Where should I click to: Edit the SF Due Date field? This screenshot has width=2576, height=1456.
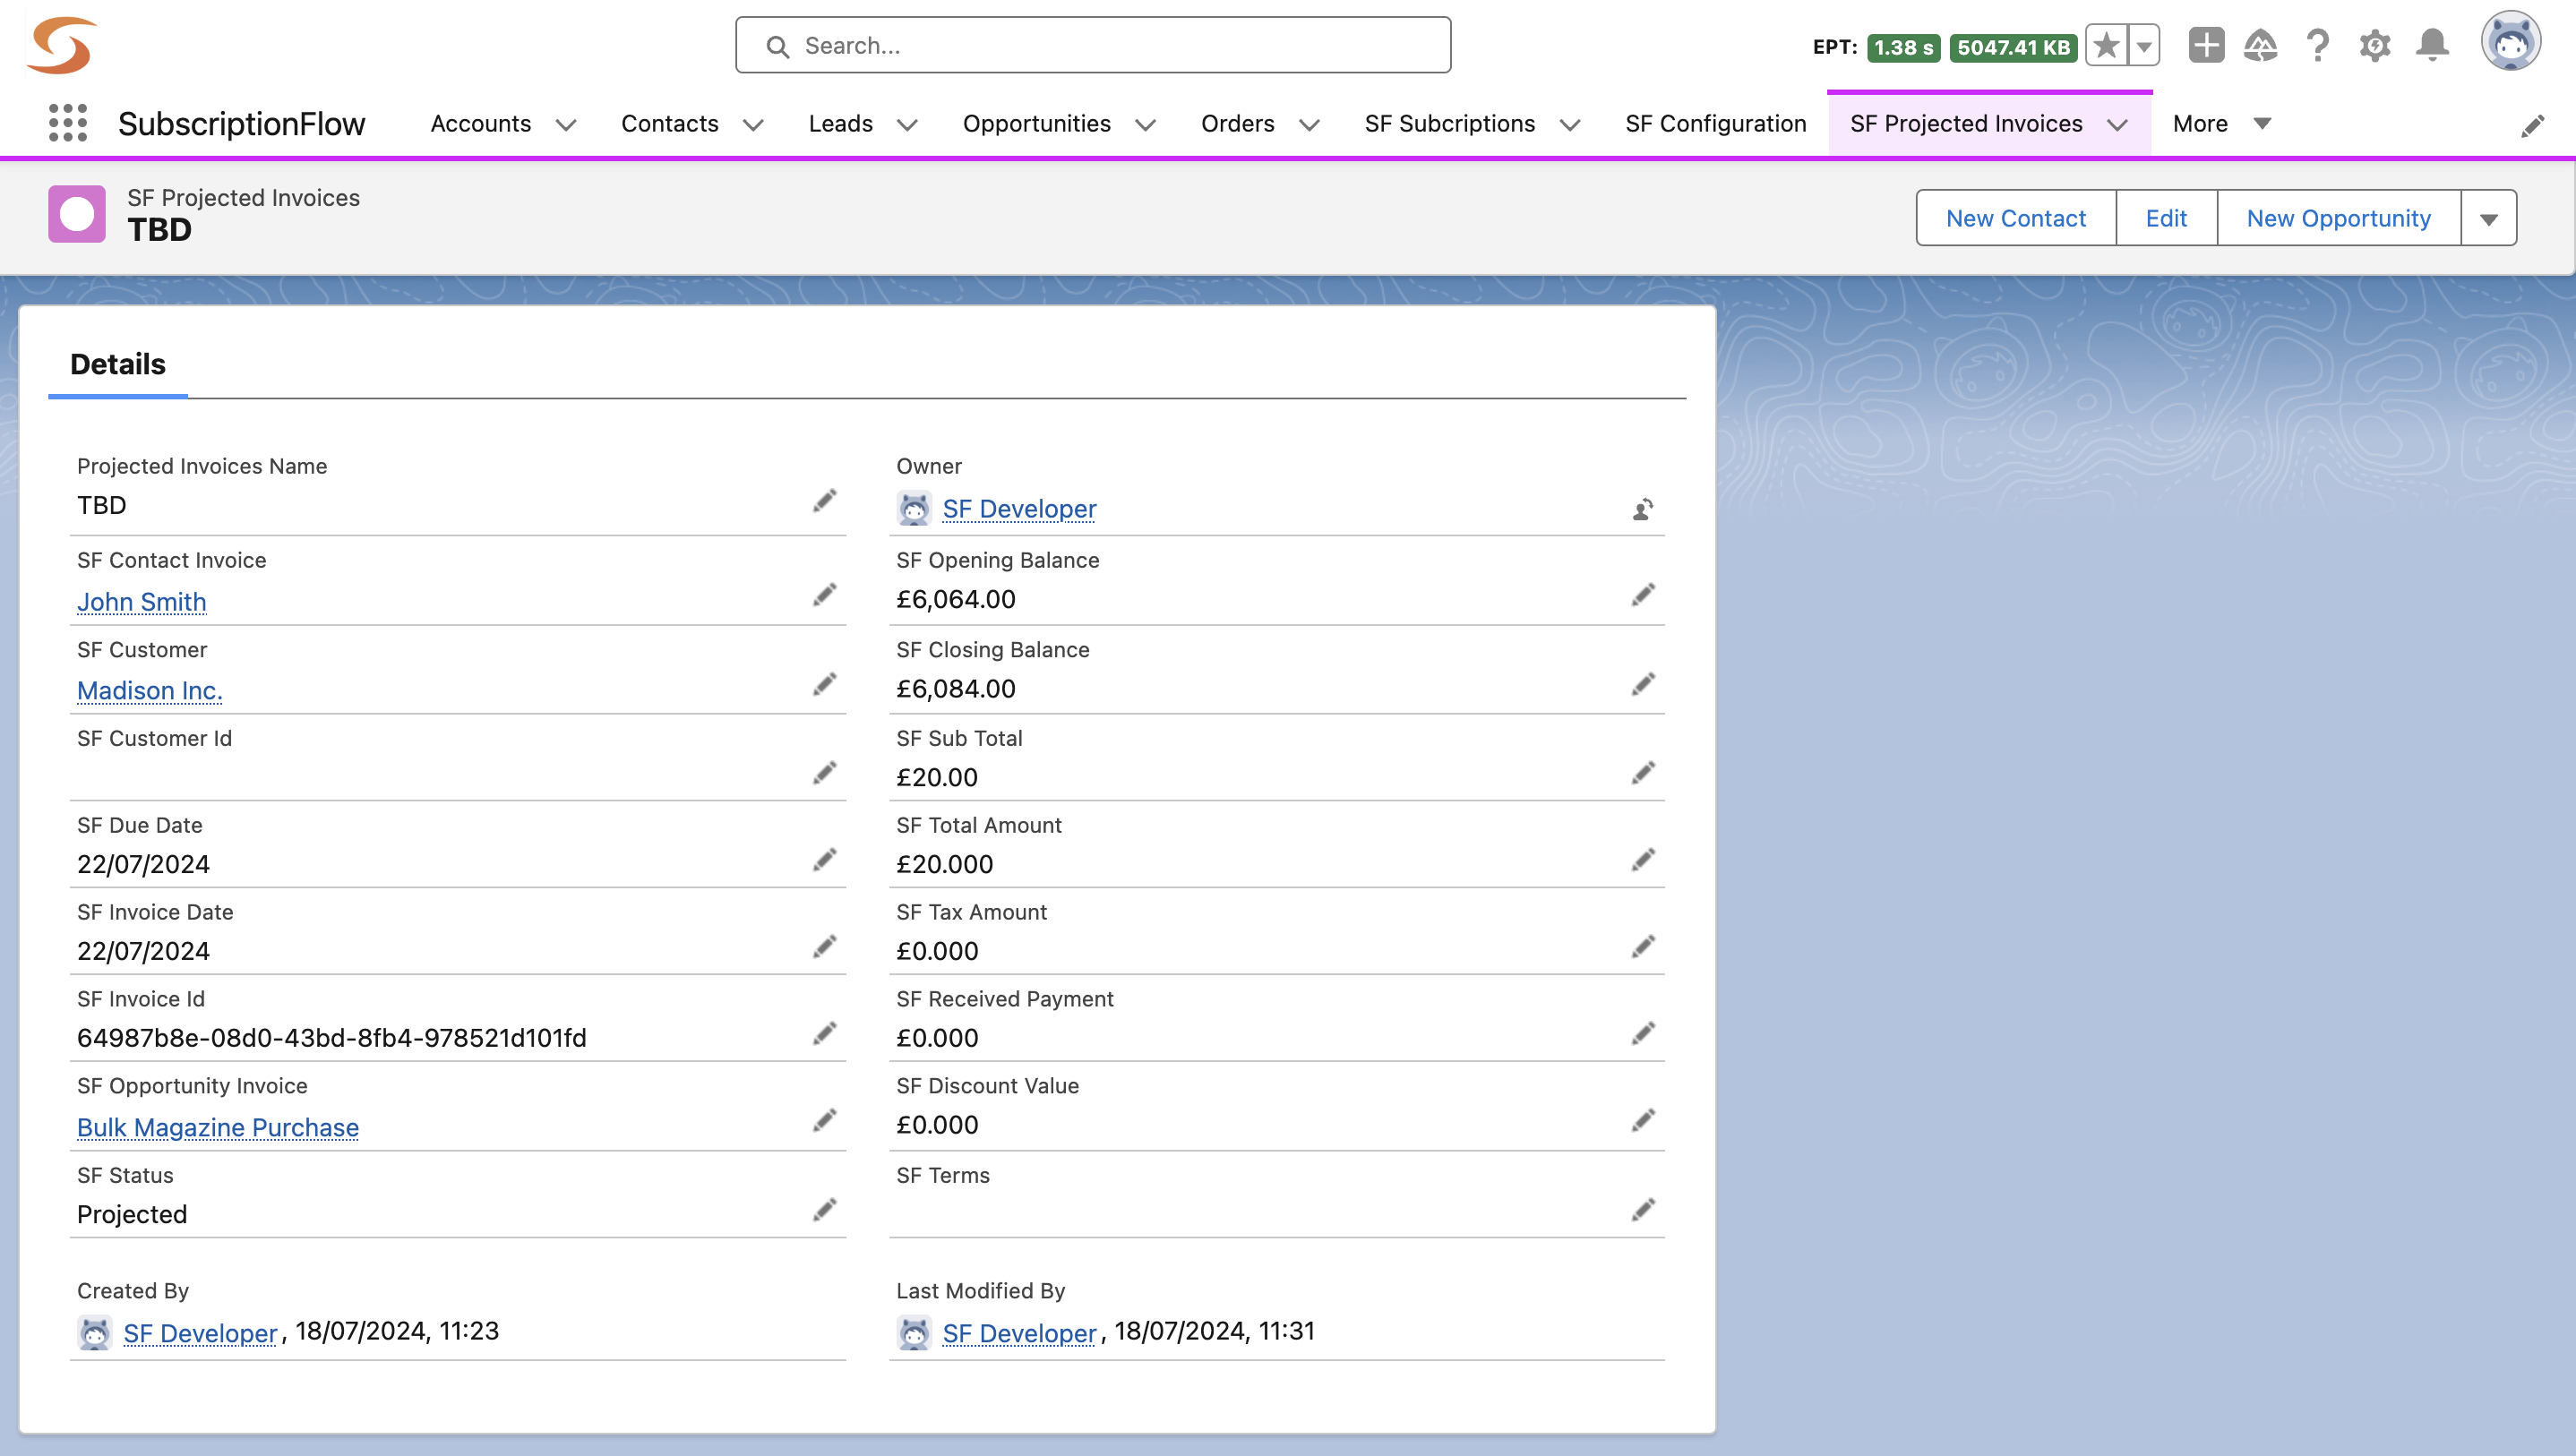[825, 860]
